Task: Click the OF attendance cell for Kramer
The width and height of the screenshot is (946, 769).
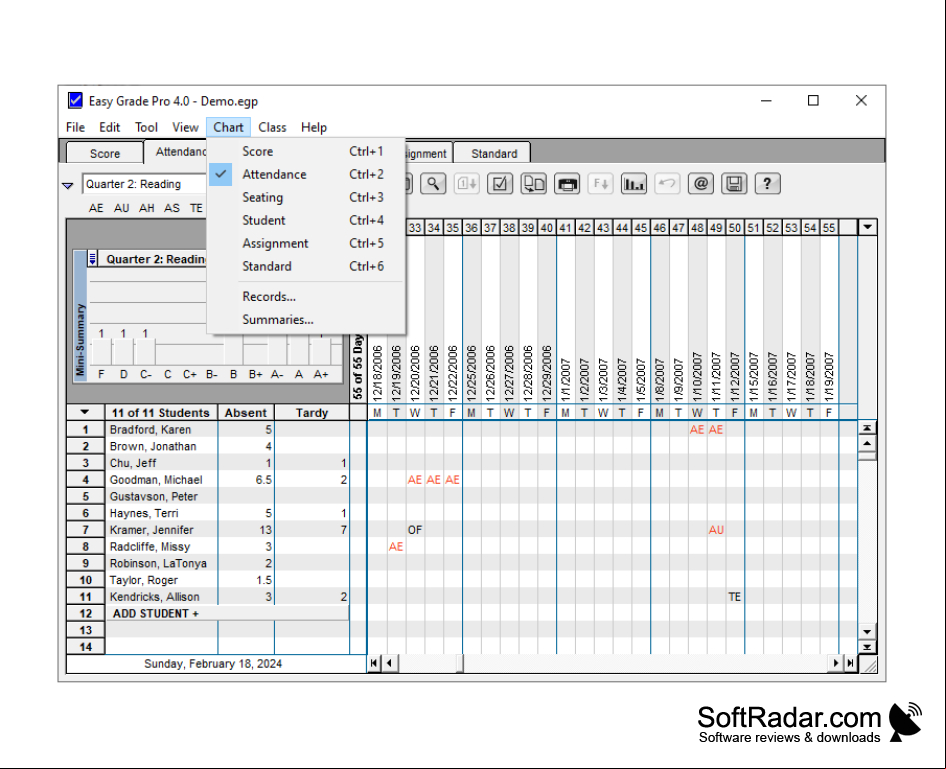Action: [x=415, y=530]
